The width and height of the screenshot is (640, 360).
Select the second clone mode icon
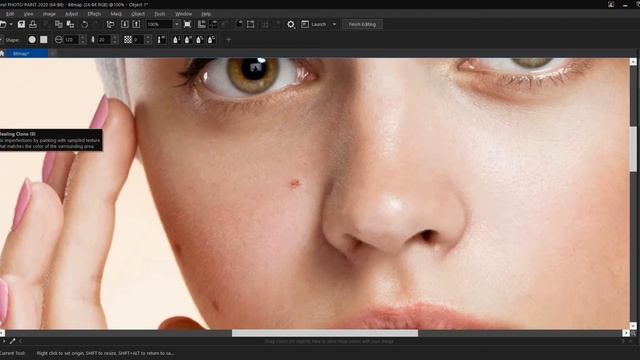(188, 40)
